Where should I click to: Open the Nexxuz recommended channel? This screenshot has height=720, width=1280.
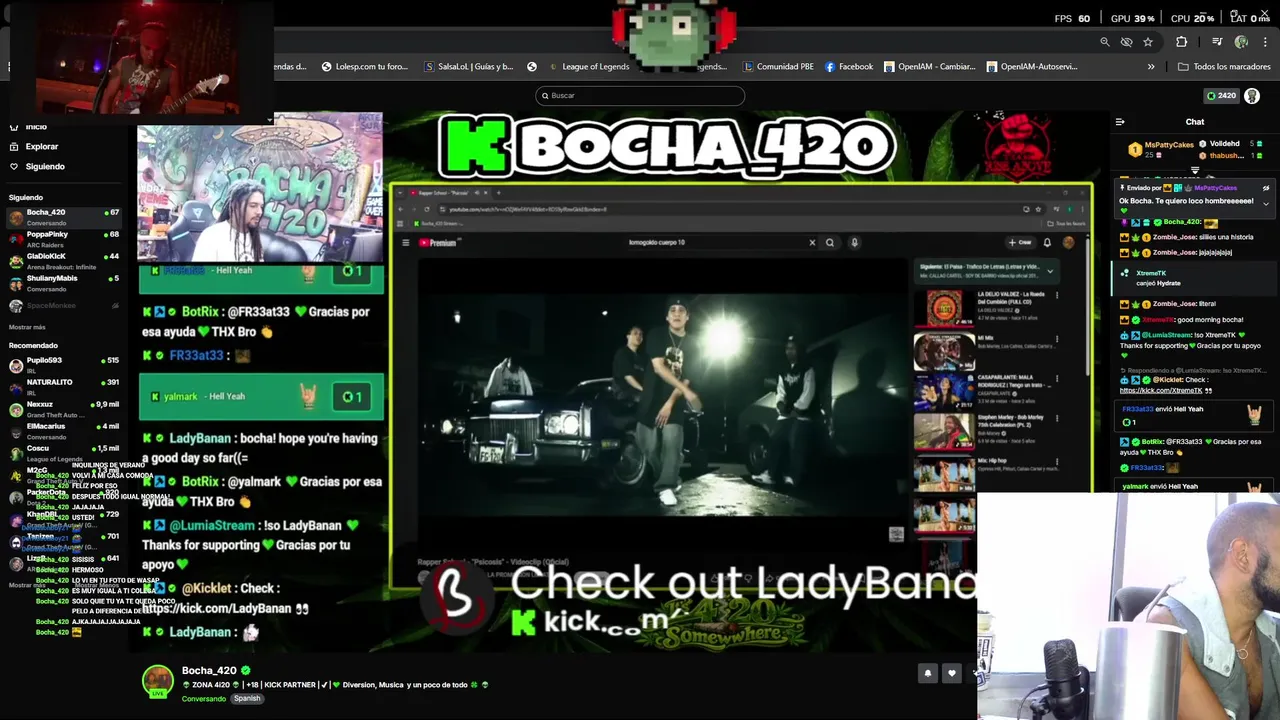64,409
